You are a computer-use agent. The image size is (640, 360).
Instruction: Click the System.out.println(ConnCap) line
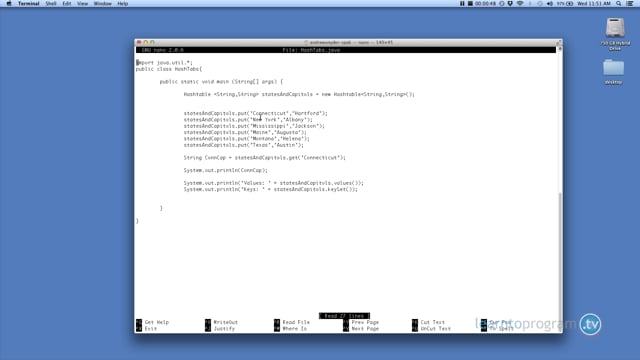[x=225, y=170]
